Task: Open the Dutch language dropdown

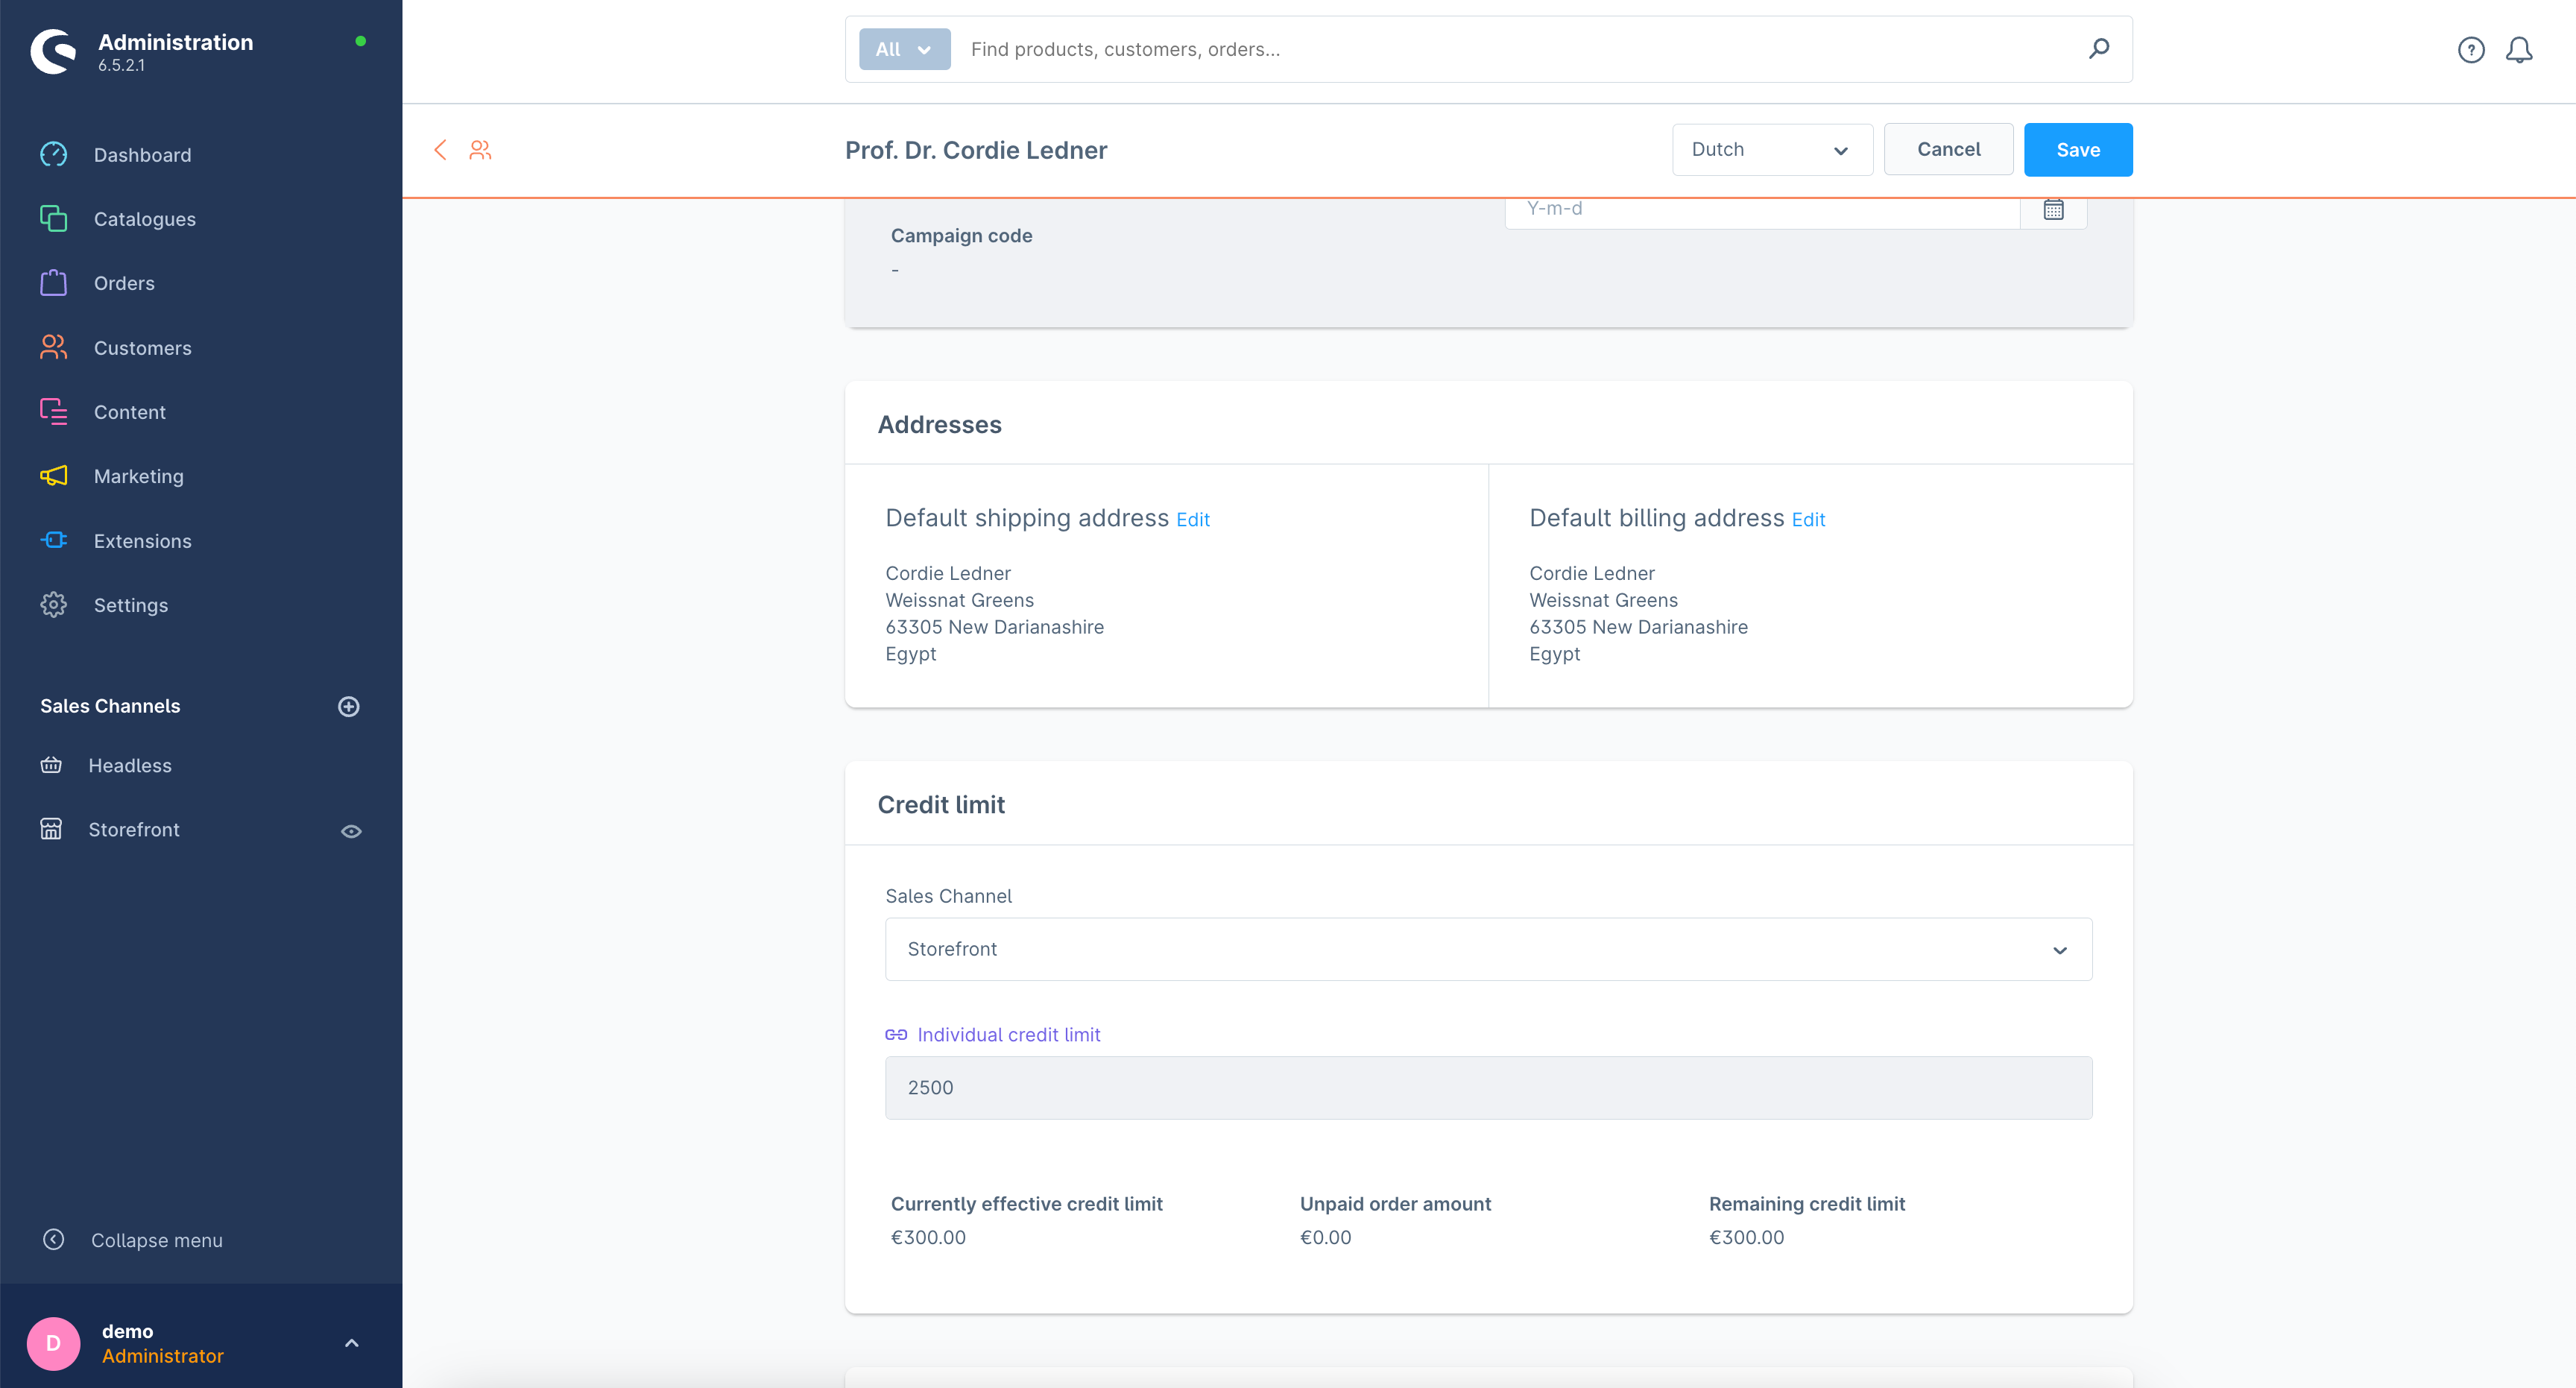Action: click(x=1767, y=149)
